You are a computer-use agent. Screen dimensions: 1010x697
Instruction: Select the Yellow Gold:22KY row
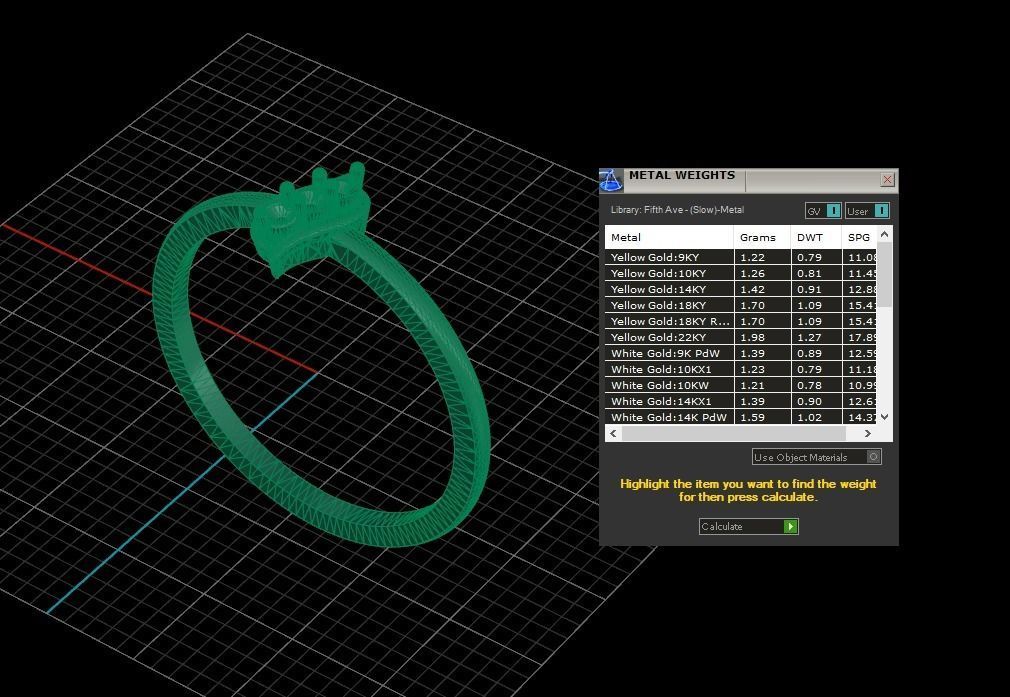tap(741, 338)
